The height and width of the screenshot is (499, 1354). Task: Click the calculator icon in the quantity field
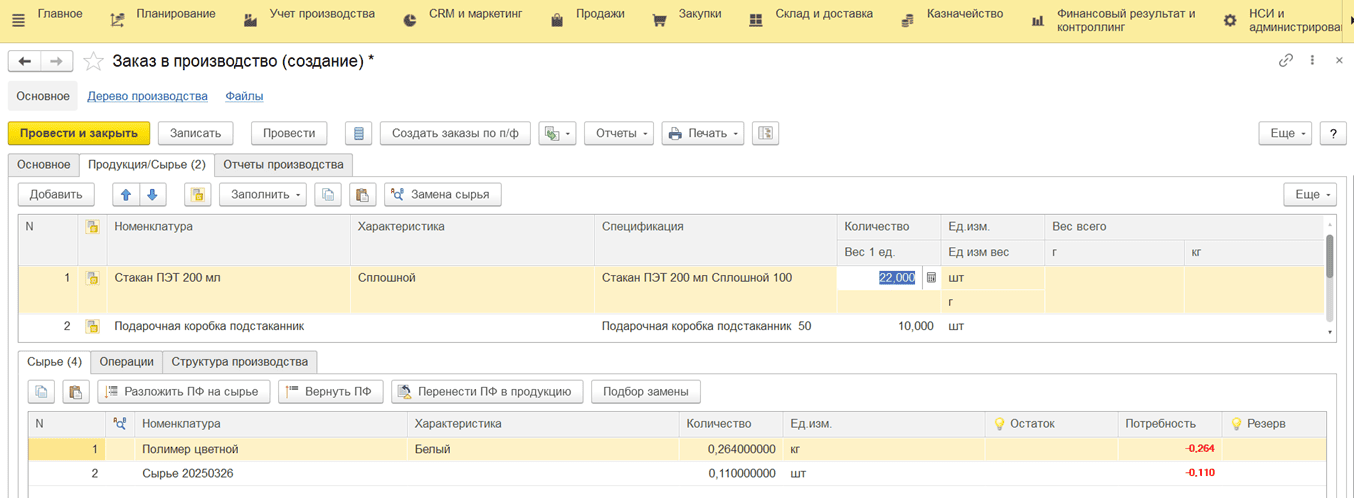[931, 278]
